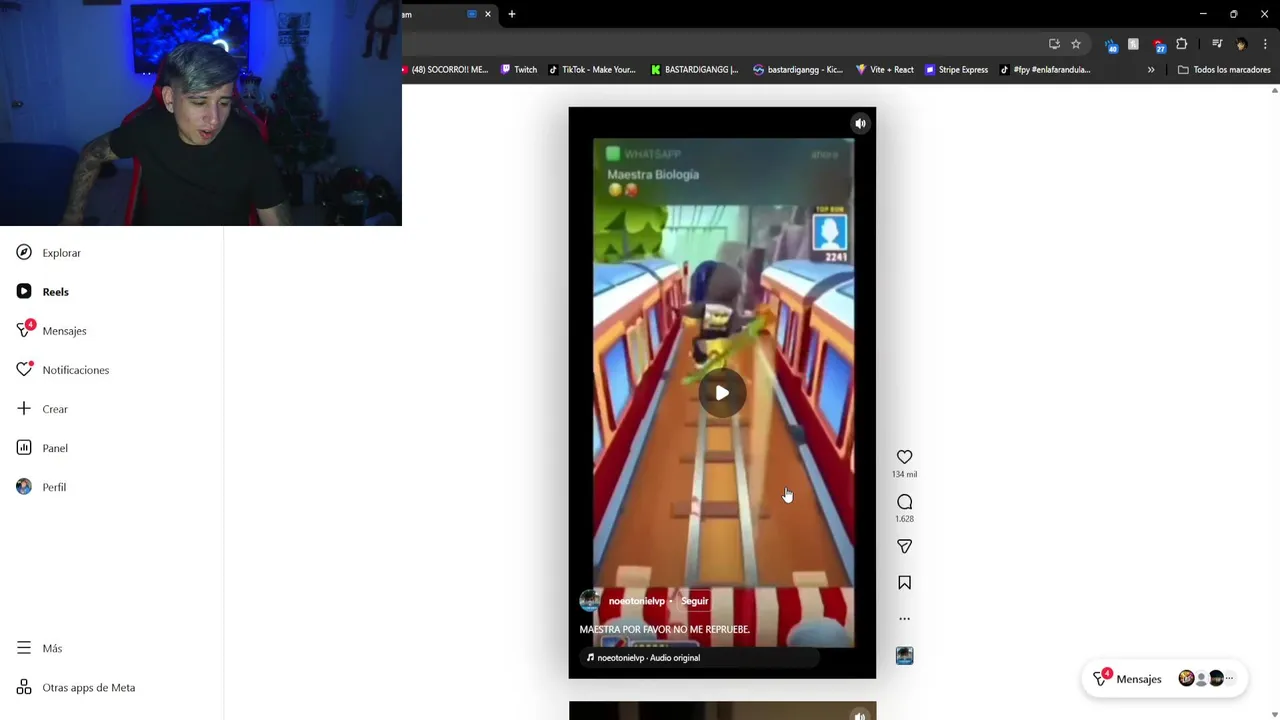The width and height of the screenshot is (1280, 720).
Task: Expand the Más hamburger menu
Action: point(40,648)
